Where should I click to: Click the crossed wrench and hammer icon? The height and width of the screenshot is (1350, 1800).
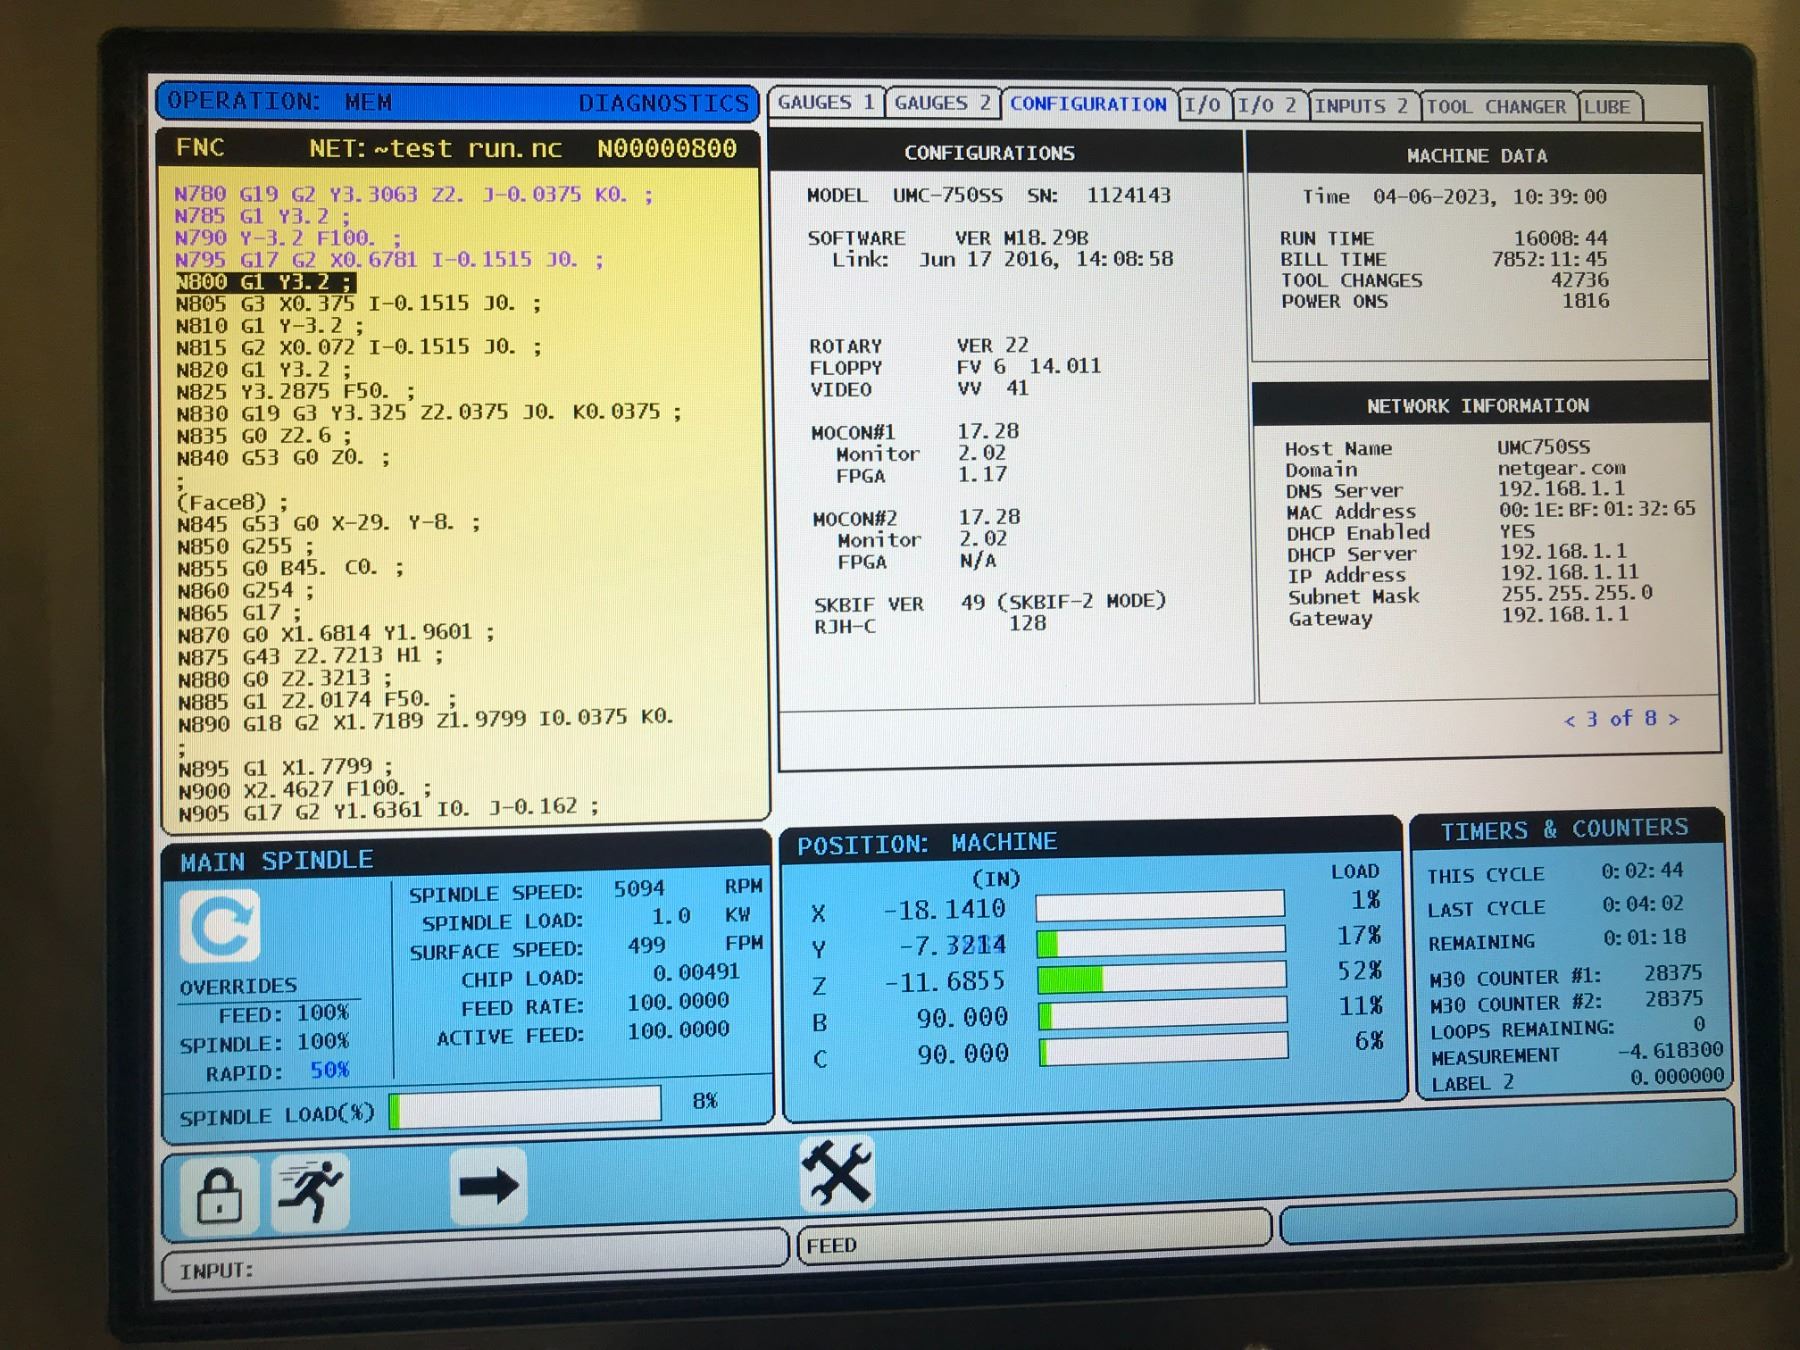pos(838,1174)
